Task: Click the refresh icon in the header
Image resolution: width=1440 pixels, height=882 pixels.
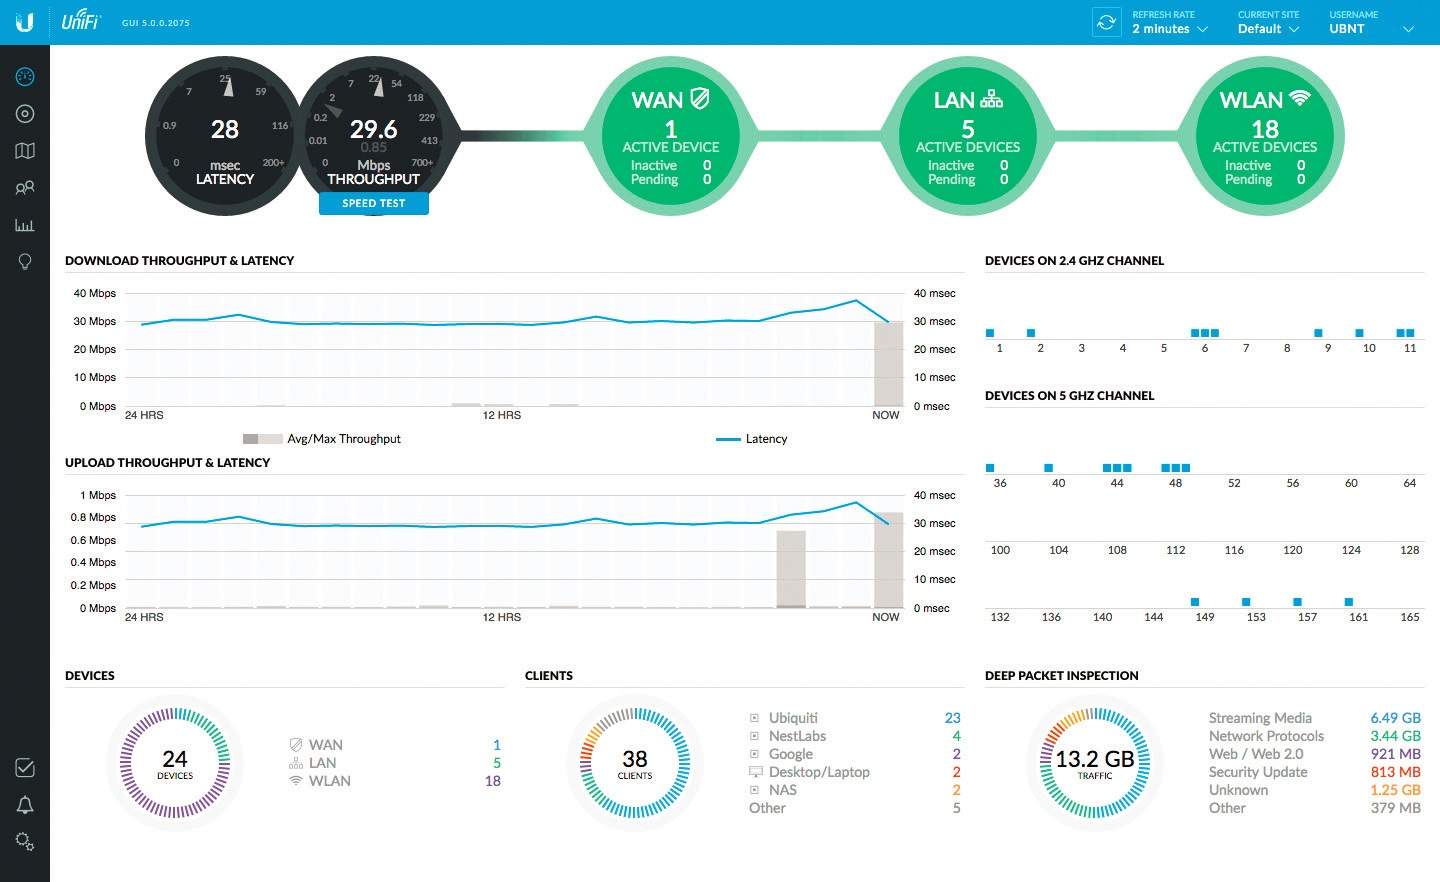Action: pyautogui.click(x=1106, y=22)
